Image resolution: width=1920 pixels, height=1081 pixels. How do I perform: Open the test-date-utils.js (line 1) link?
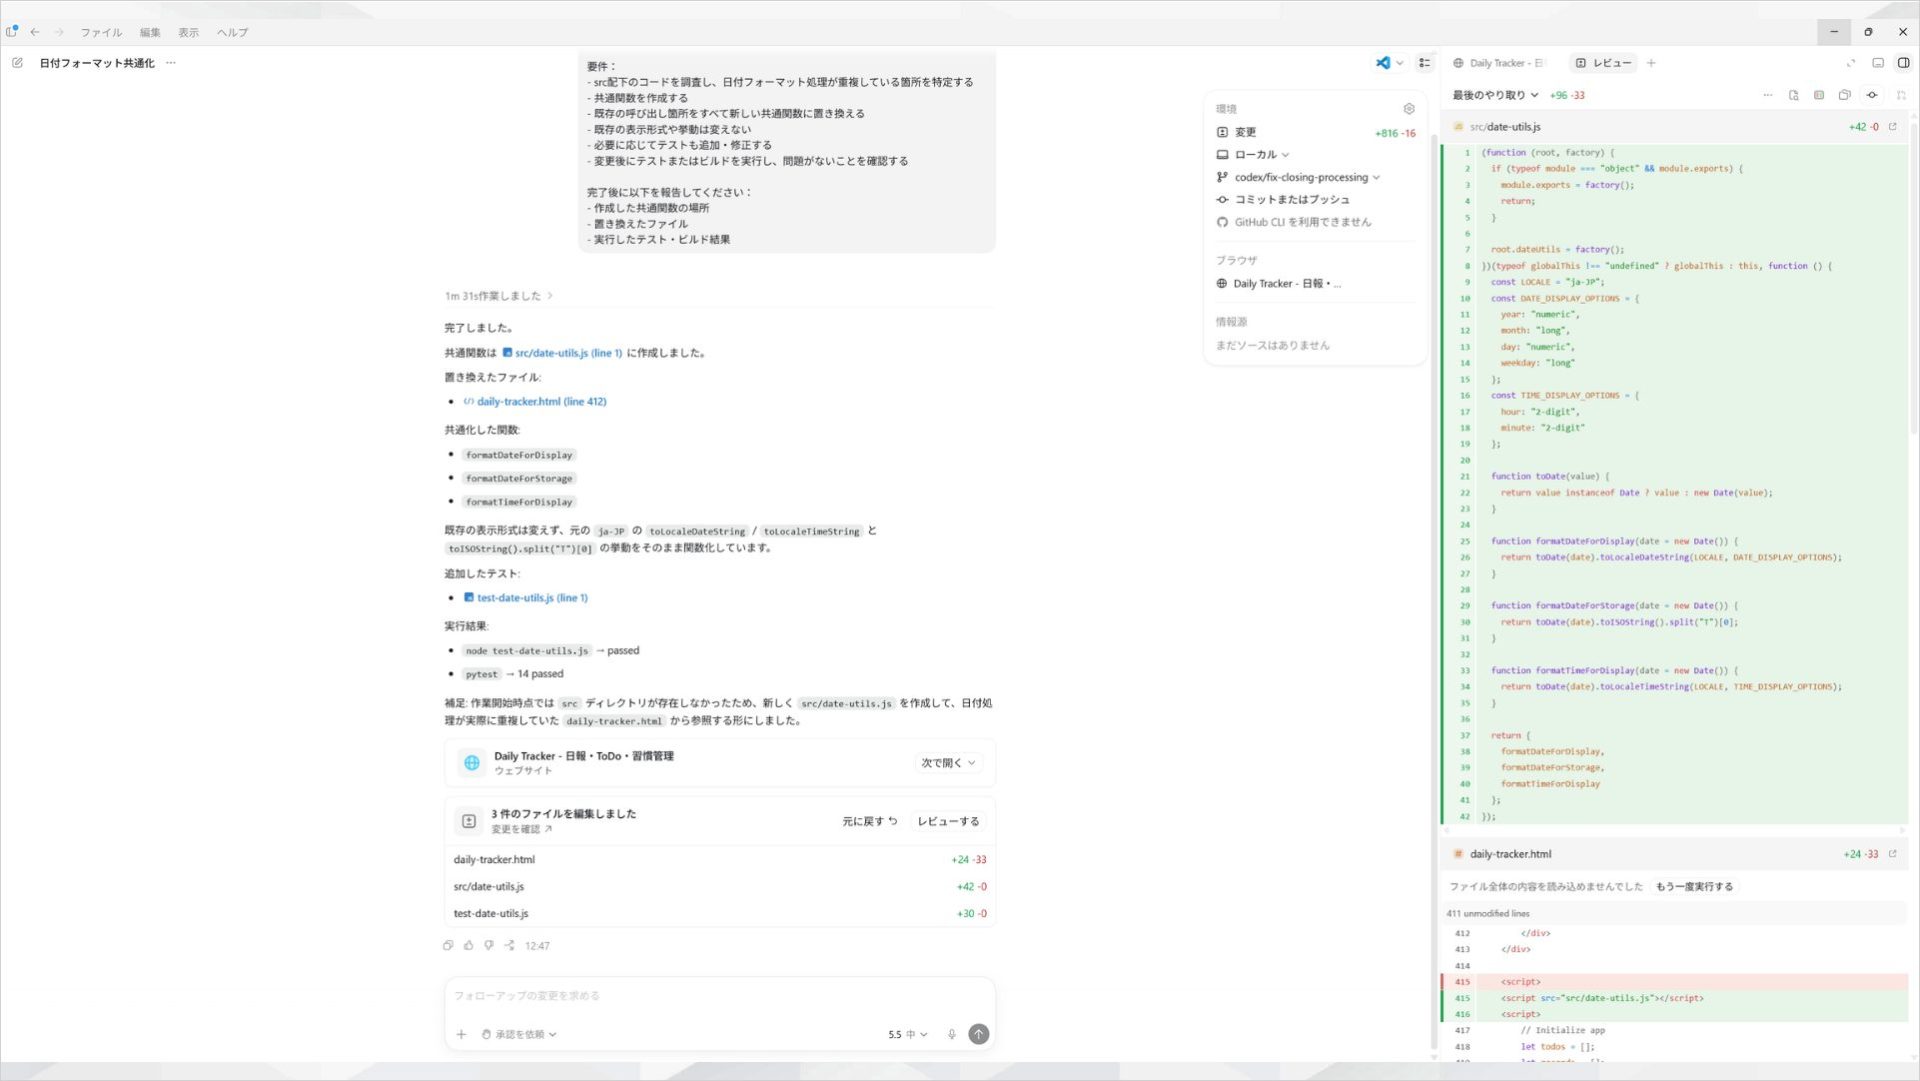[x=526, y=598]
